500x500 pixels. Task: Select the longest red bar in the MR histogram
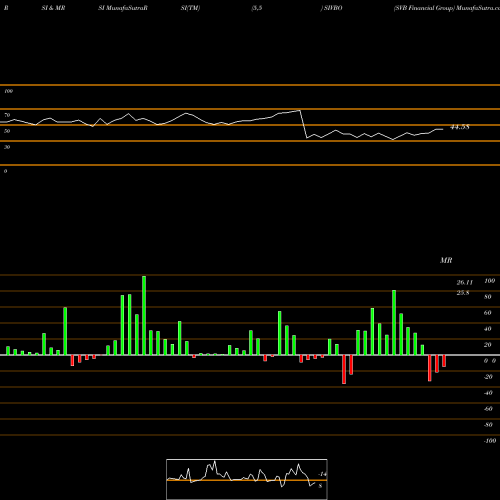pyautogui.click(x=344, y=369)
